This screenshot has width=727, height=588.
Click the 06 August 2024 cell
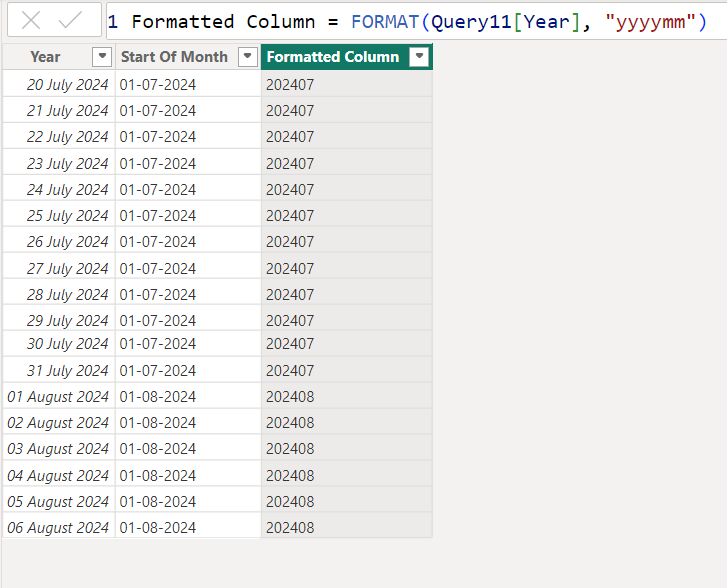tap(58, 528)
